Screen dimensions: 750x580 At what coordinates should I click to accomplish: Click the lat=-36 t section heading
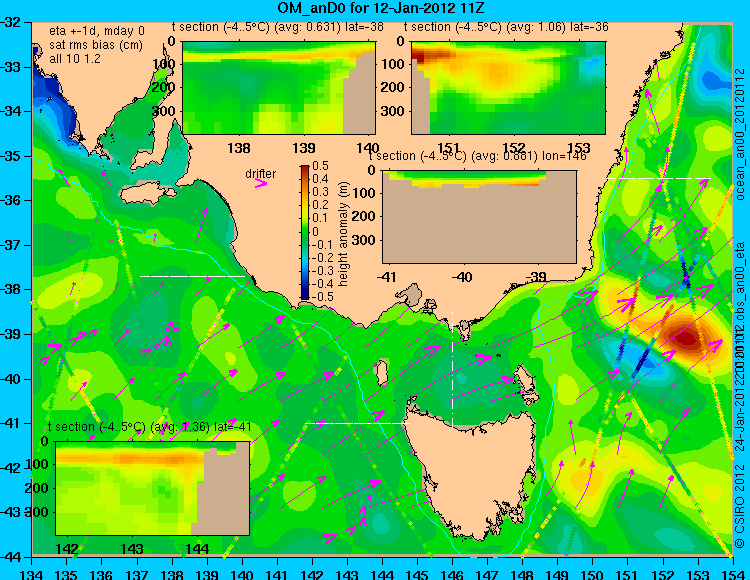pos(506,27)
